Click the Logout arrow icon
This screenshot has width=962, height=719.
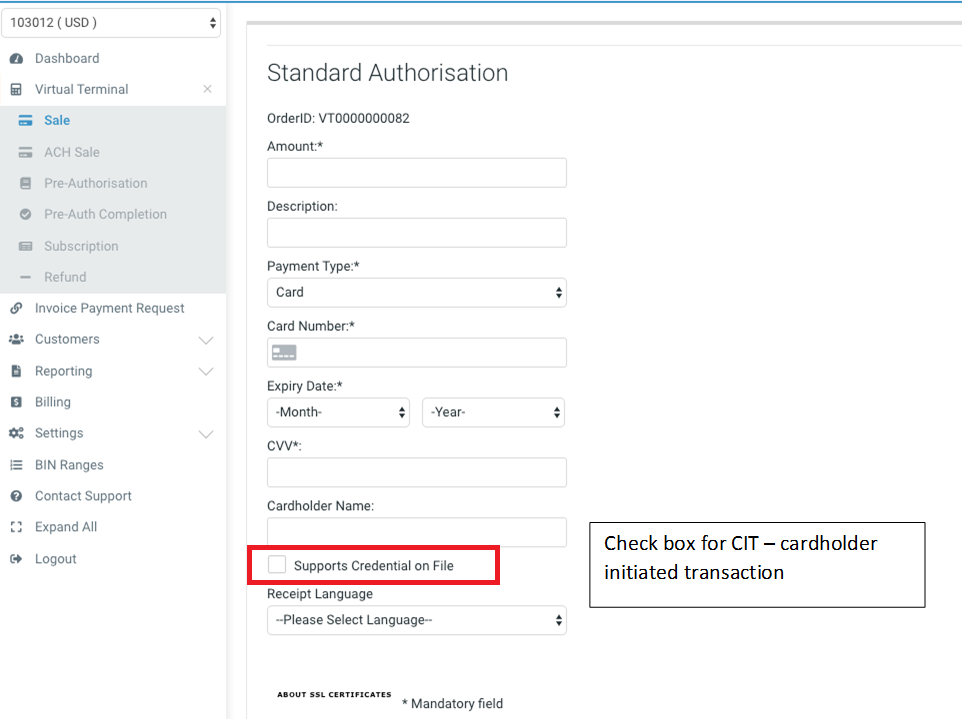click(16, 559)
